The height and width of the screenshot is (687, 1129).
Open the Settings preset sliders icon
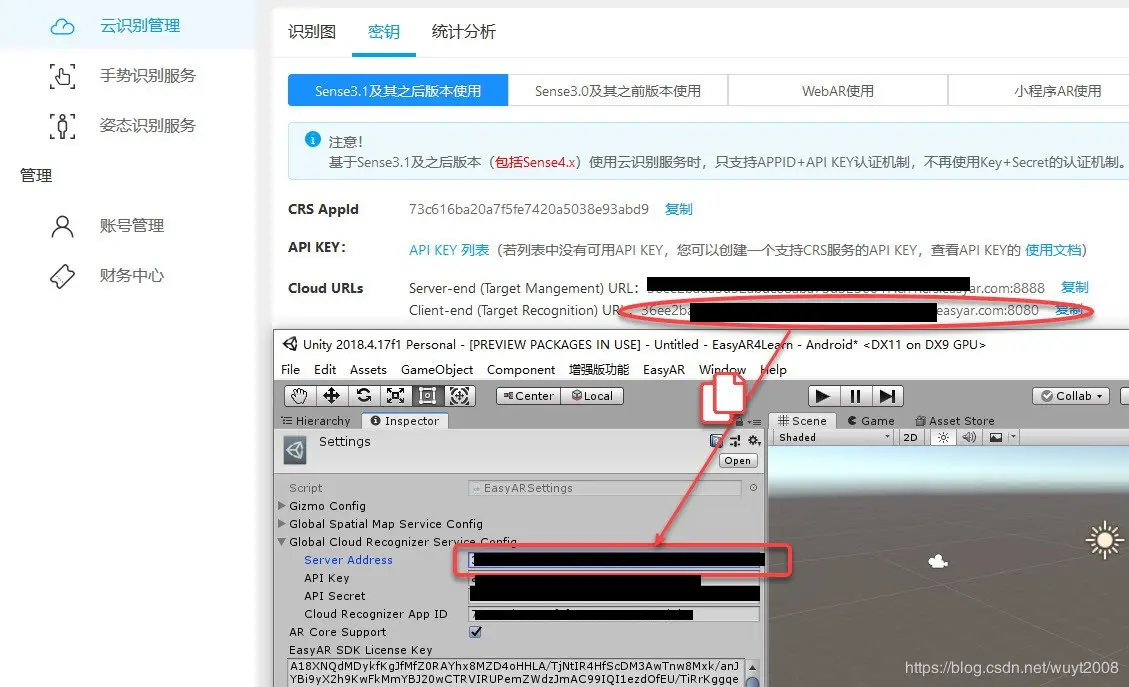[735, 441]
